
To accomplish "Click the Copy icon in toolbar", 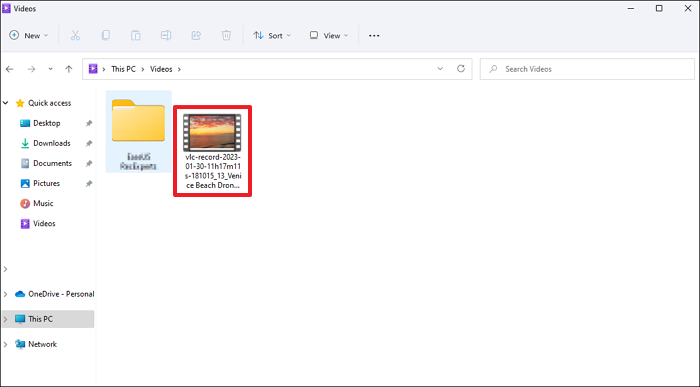I will [x=106, y=35].
